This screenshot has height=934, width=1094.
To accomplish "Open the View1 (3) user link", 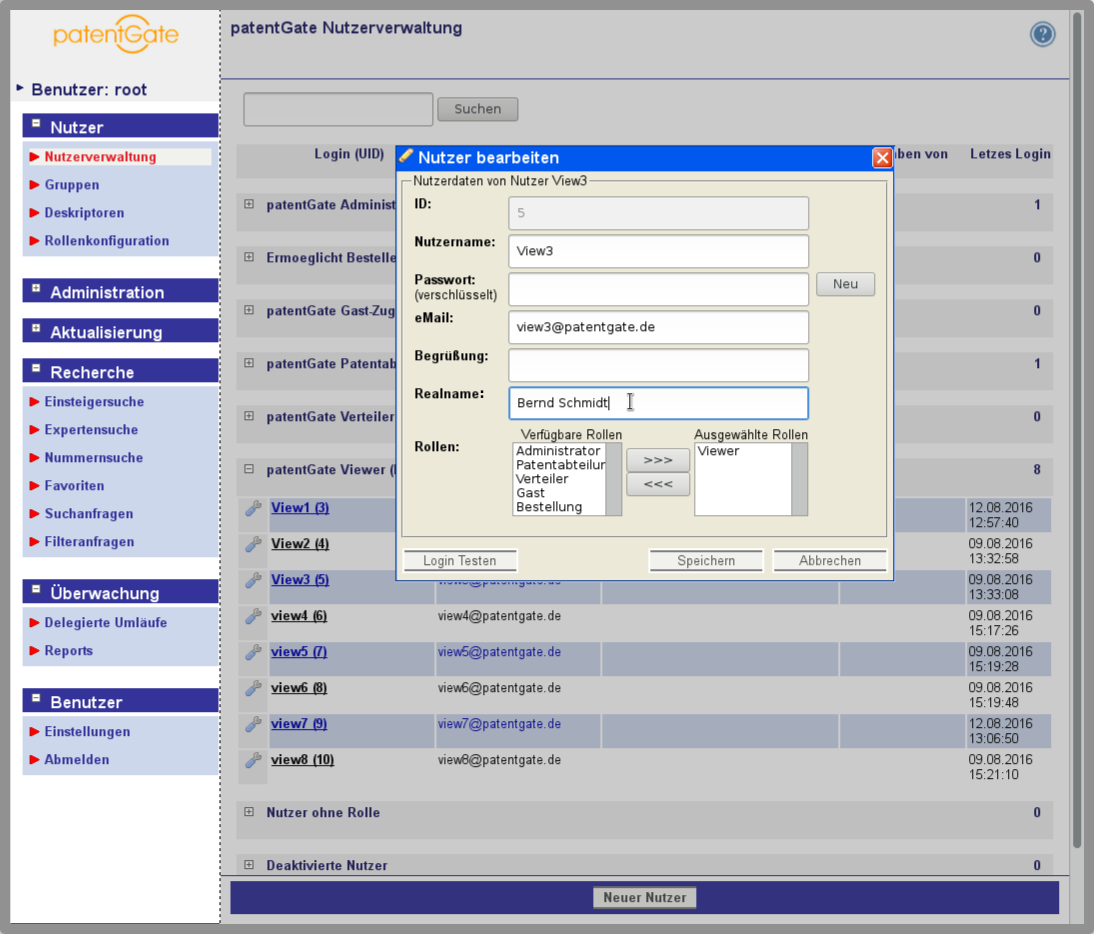I will click(x=300, y=508).
